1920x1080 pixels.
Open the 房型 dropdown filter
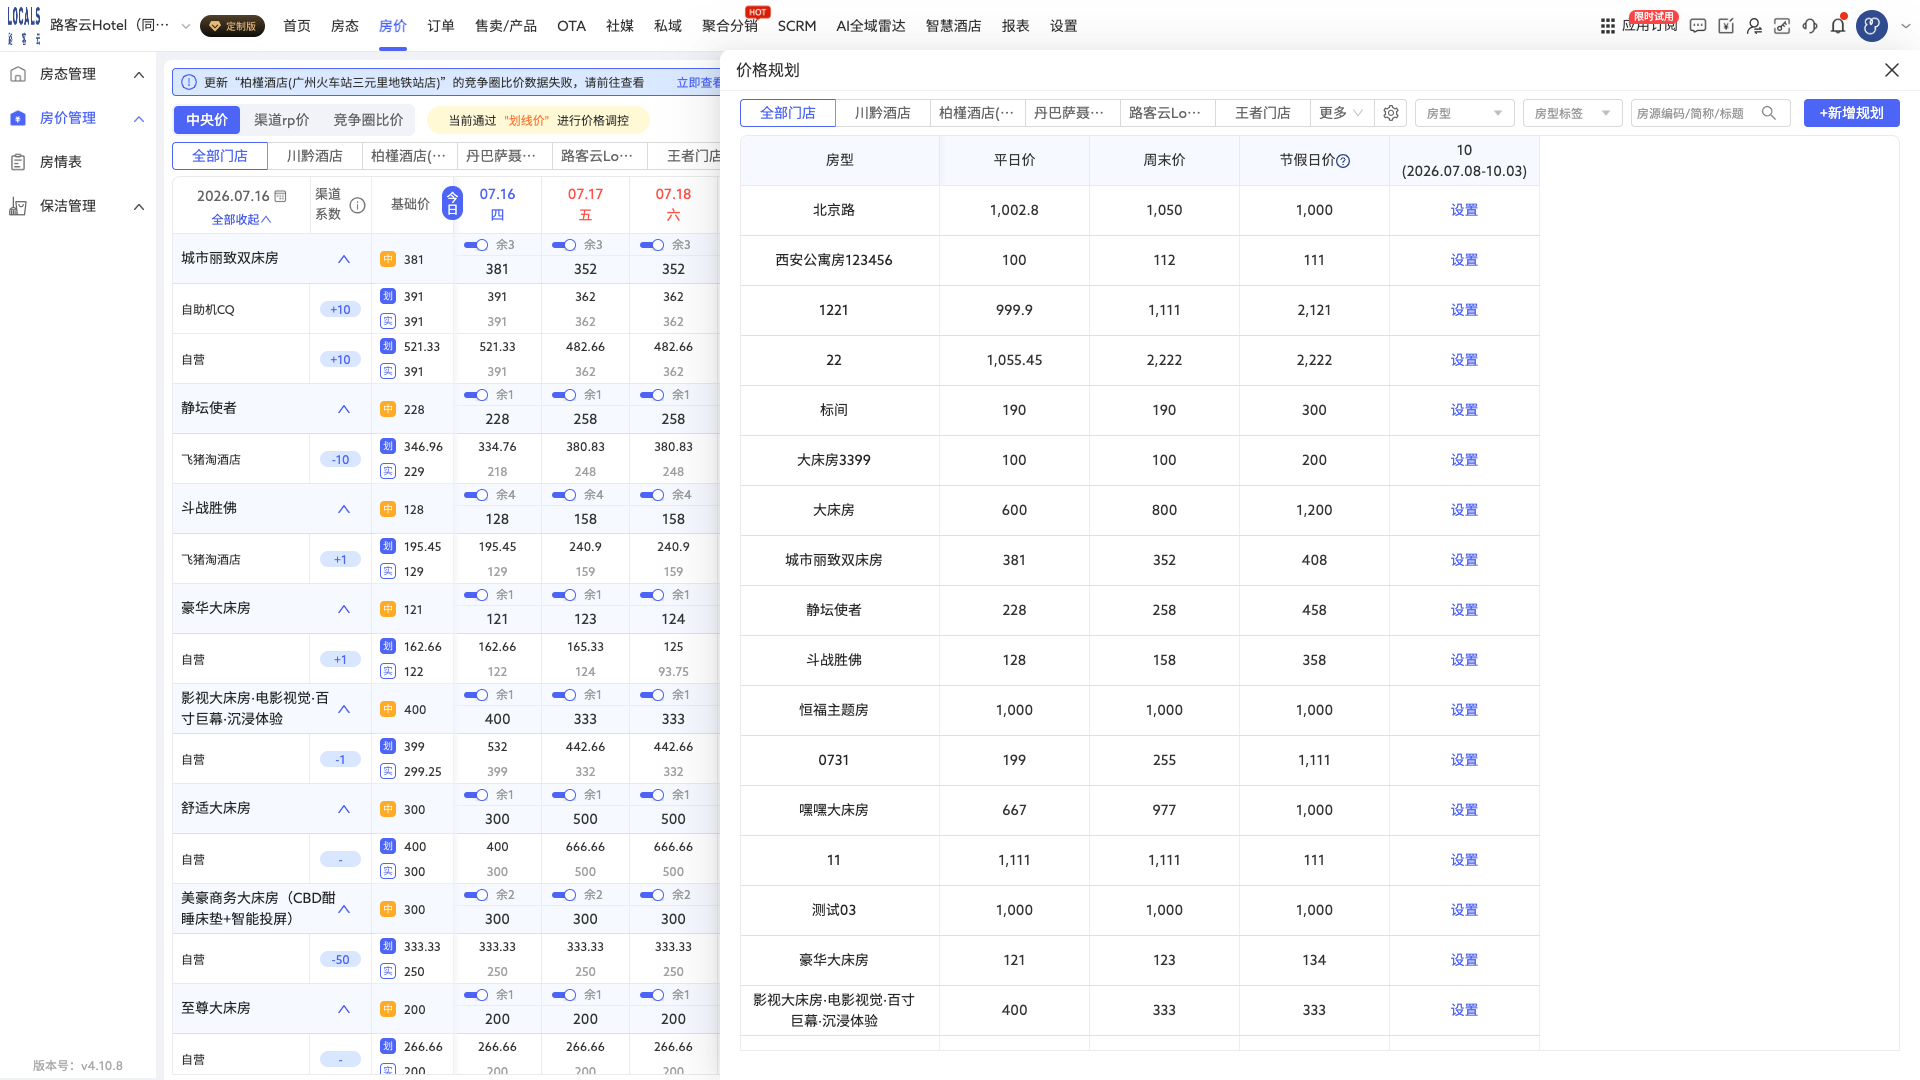(1465, 113)
